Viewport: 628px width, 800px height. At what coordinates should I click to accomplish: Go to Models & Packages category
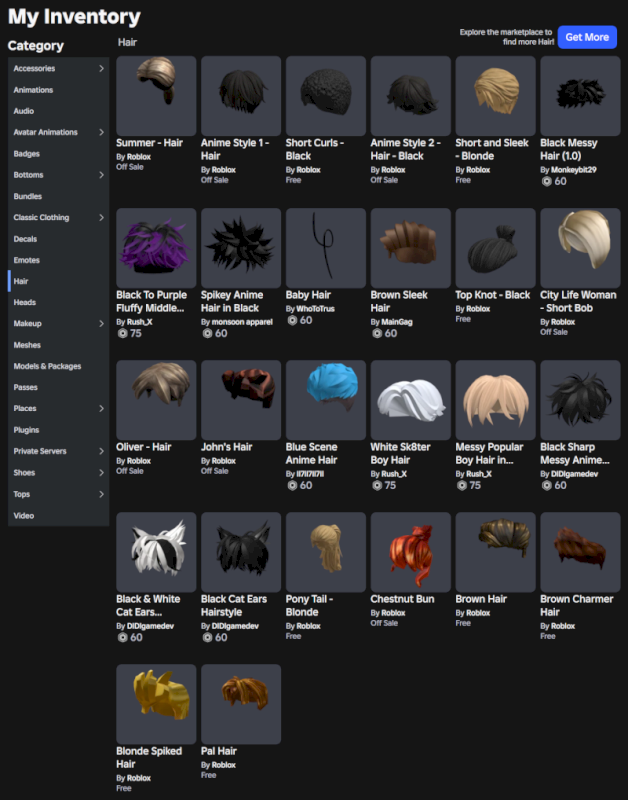pyautogui.click(x=47, y=366)
